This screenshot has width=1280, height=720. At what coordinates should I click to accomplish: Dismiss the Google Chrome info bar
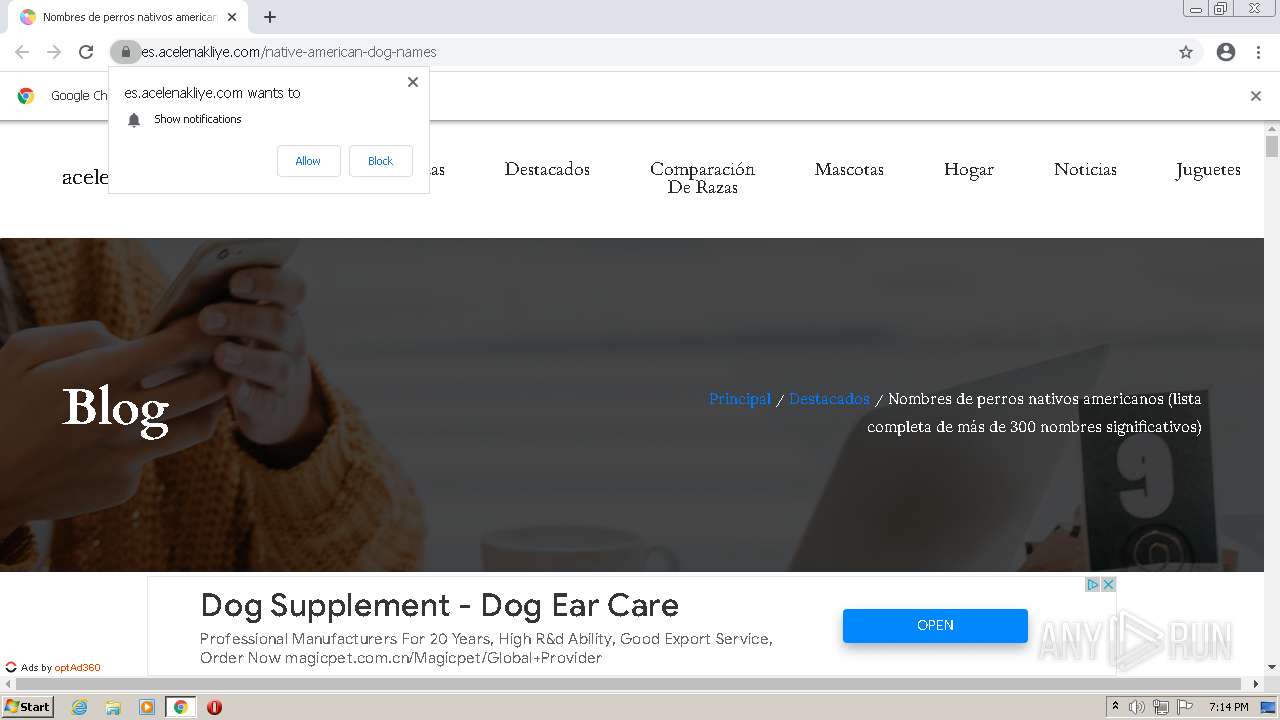coord(1256,96)
